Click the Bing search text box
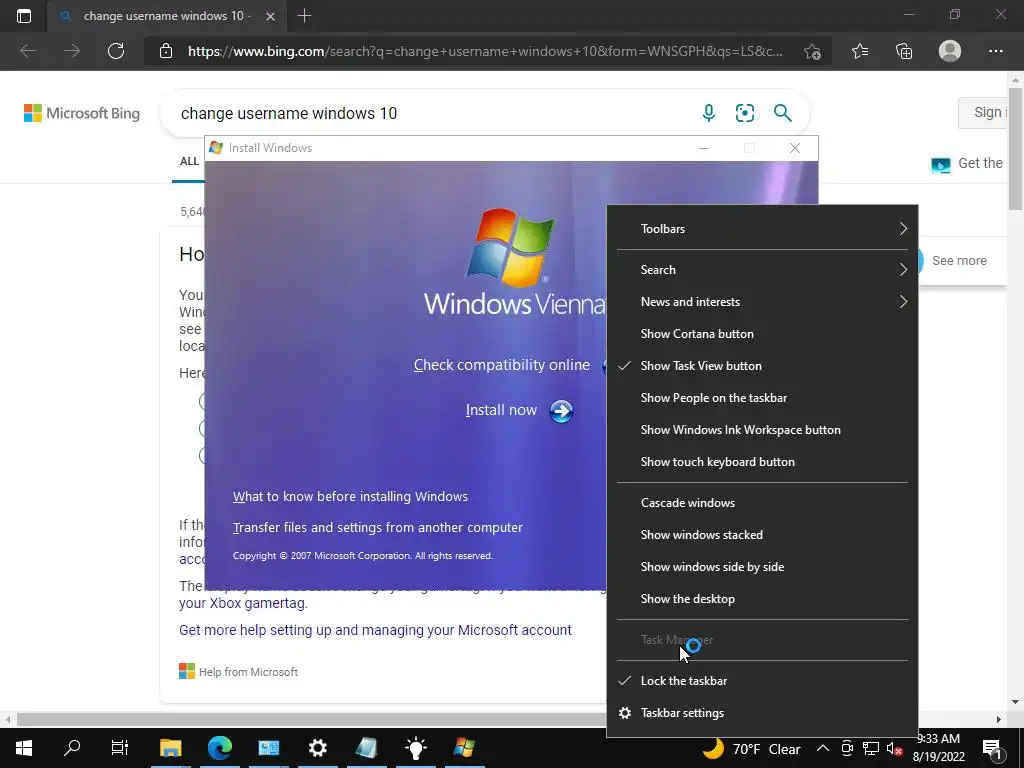 pyautogui.click(x=431, y=113)
